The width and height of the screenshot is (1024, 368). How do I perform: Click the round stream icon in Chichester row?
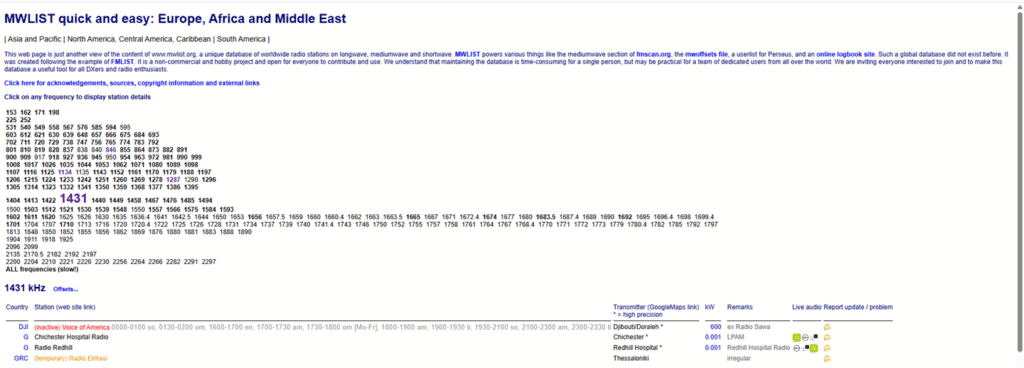point(805,337)
